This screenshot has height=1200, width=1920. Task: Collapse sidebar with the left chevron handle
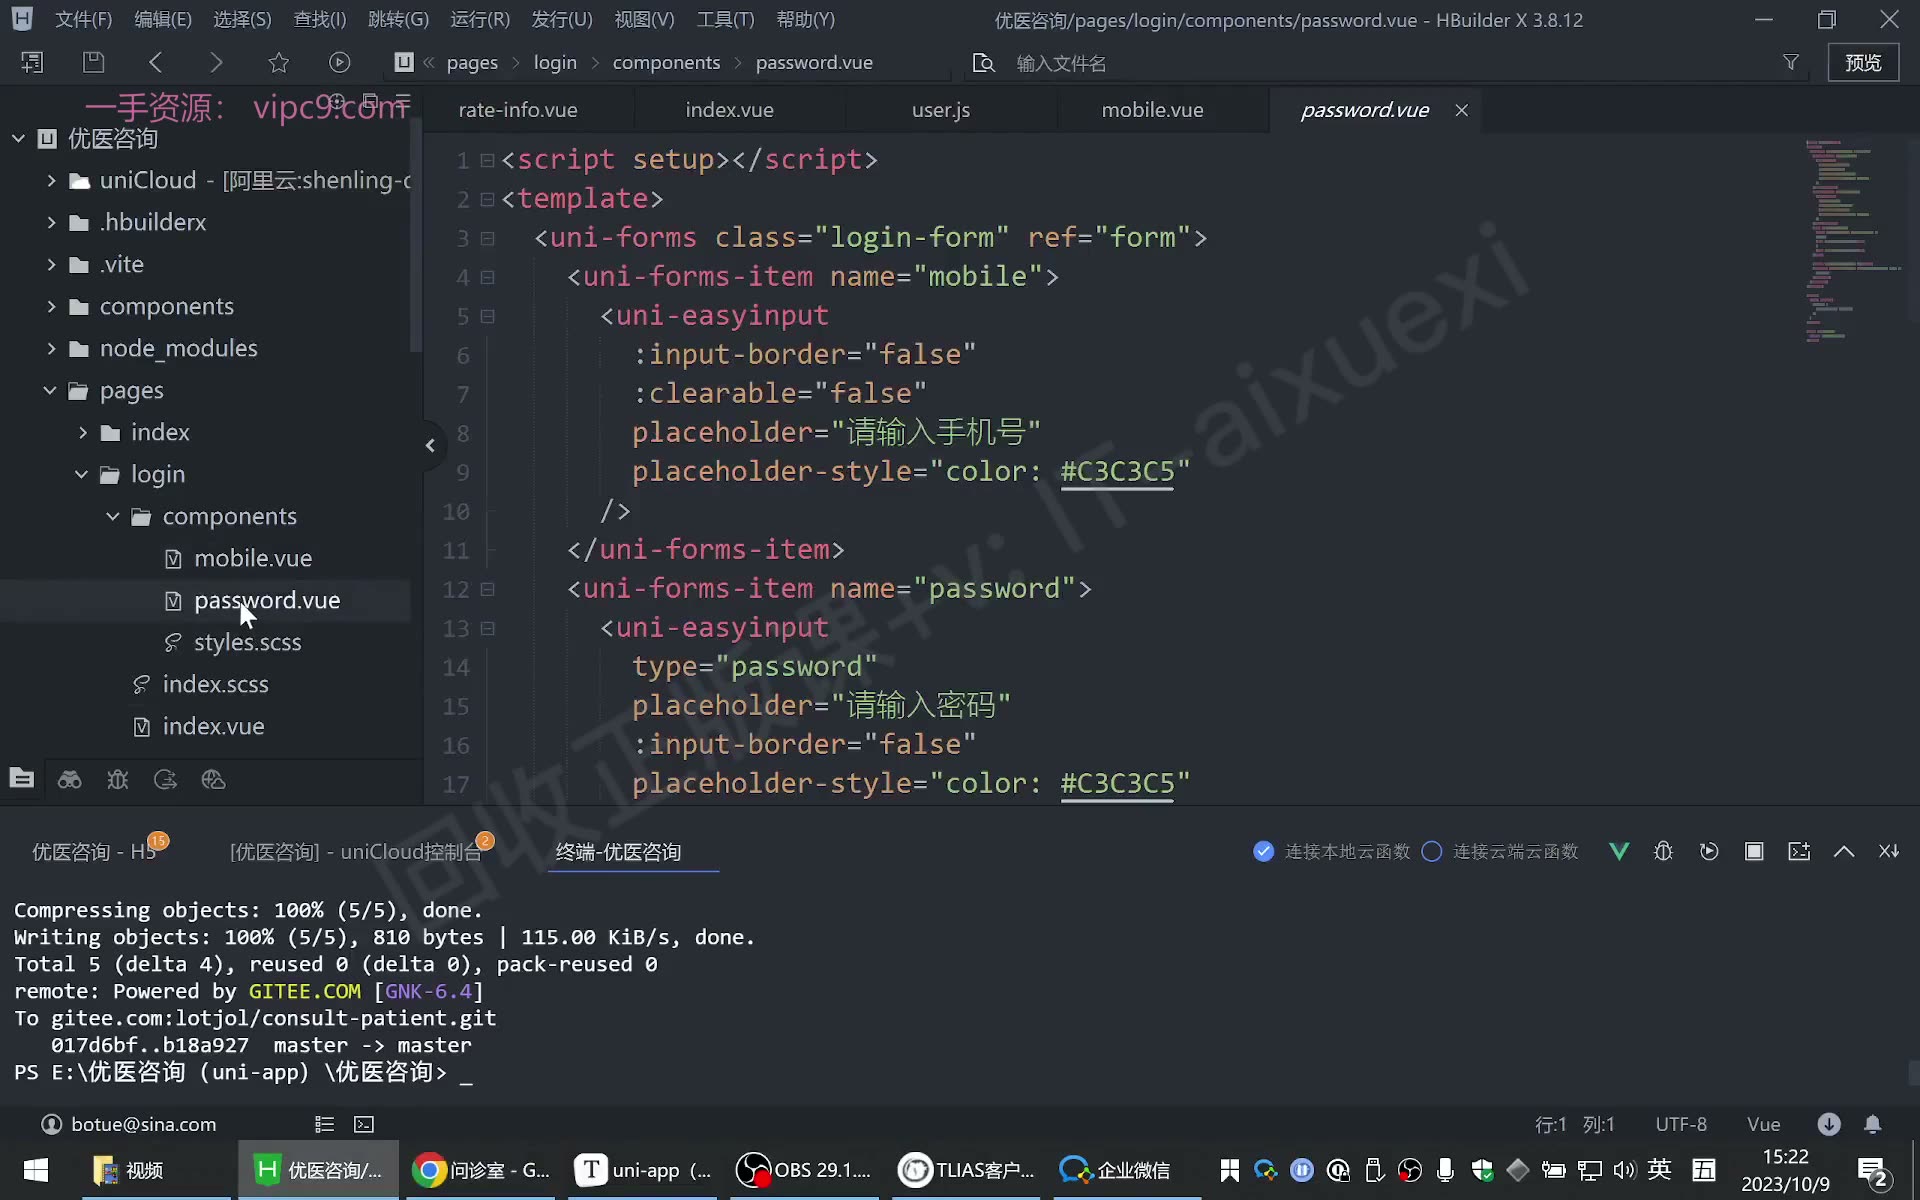click(x=430, y=445)
